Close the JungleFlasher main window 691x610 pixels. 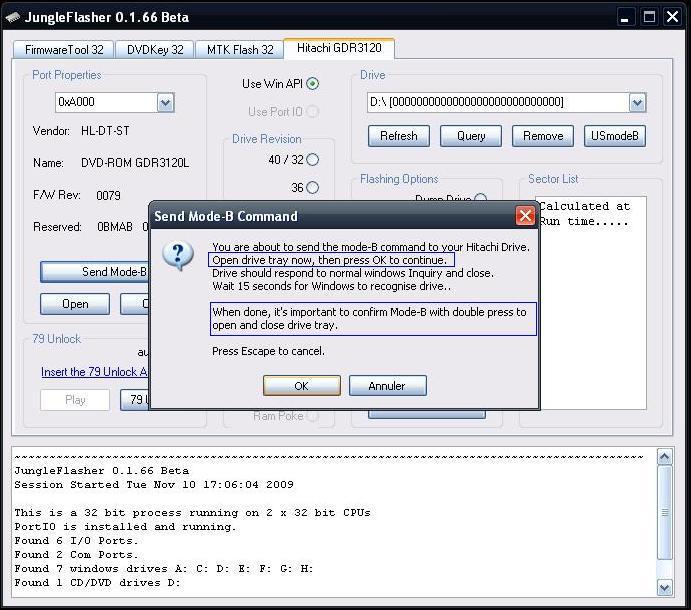[x=672, y=18]
